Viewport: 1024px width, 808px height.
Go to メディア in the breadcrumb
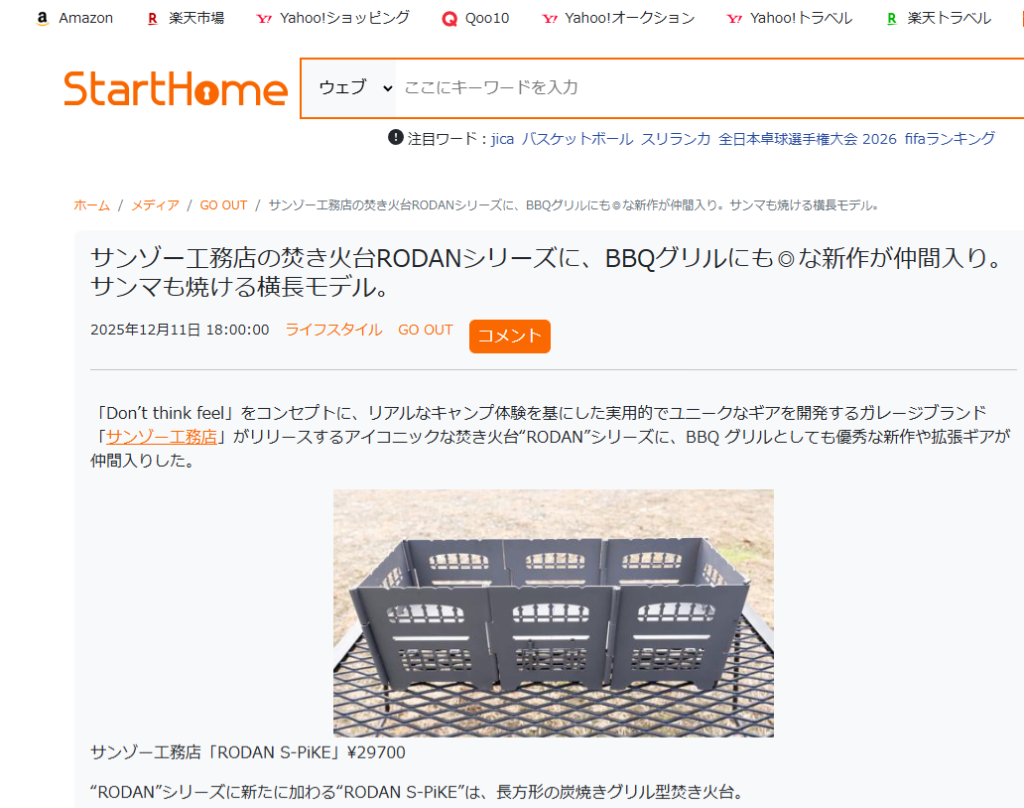(x=155, y=205)
